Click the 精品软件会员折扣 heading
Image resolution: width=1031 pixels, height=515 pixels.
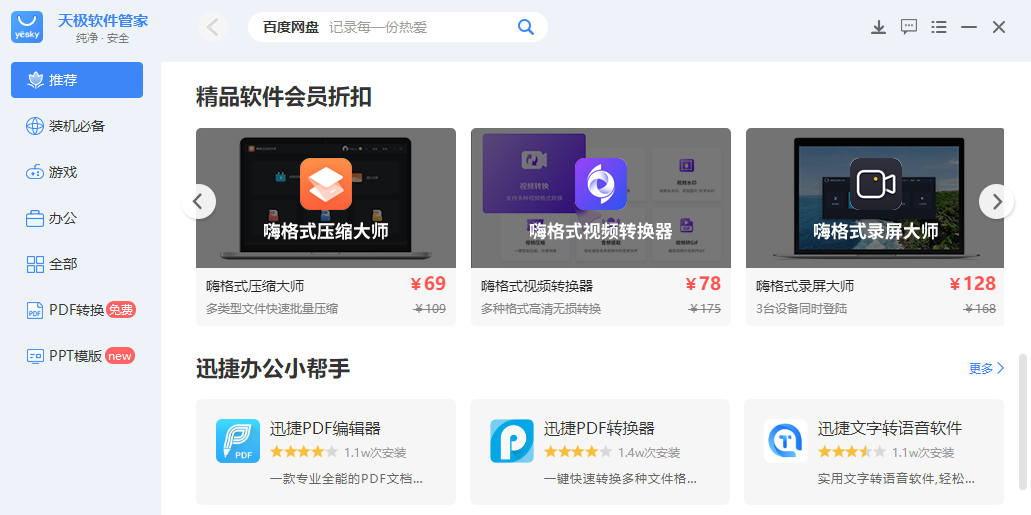pos(284,97)
